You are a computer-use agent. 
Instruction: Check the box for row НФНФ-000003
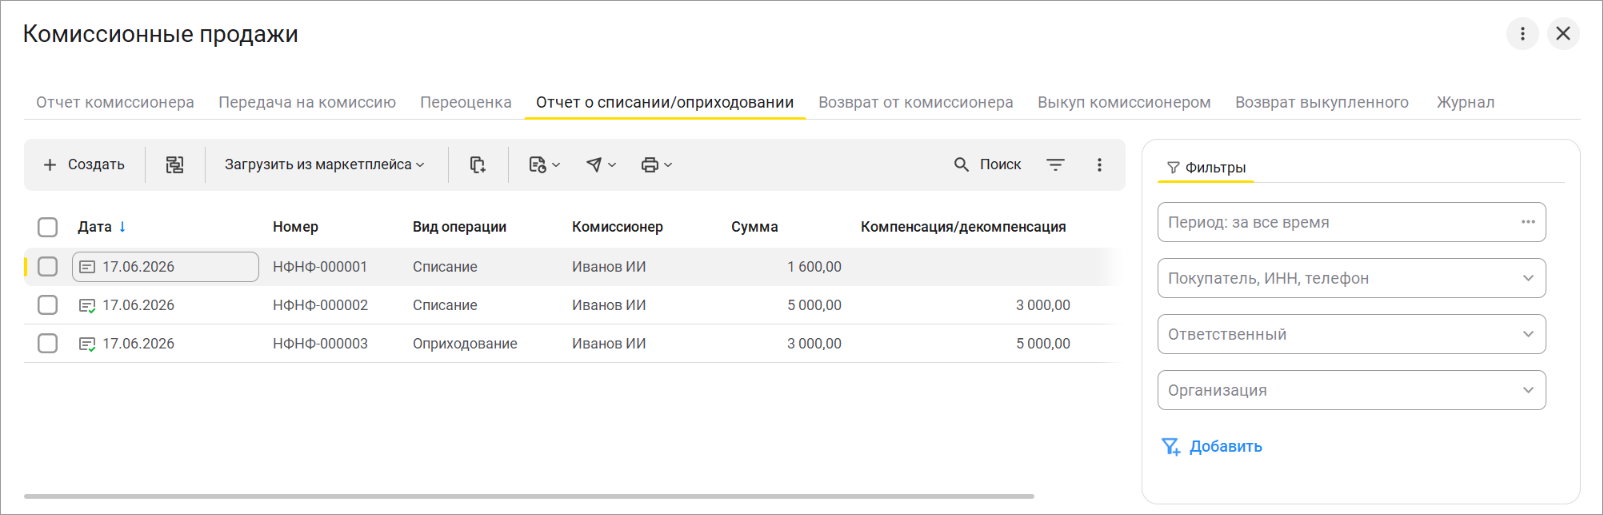[x=47, y=343]
